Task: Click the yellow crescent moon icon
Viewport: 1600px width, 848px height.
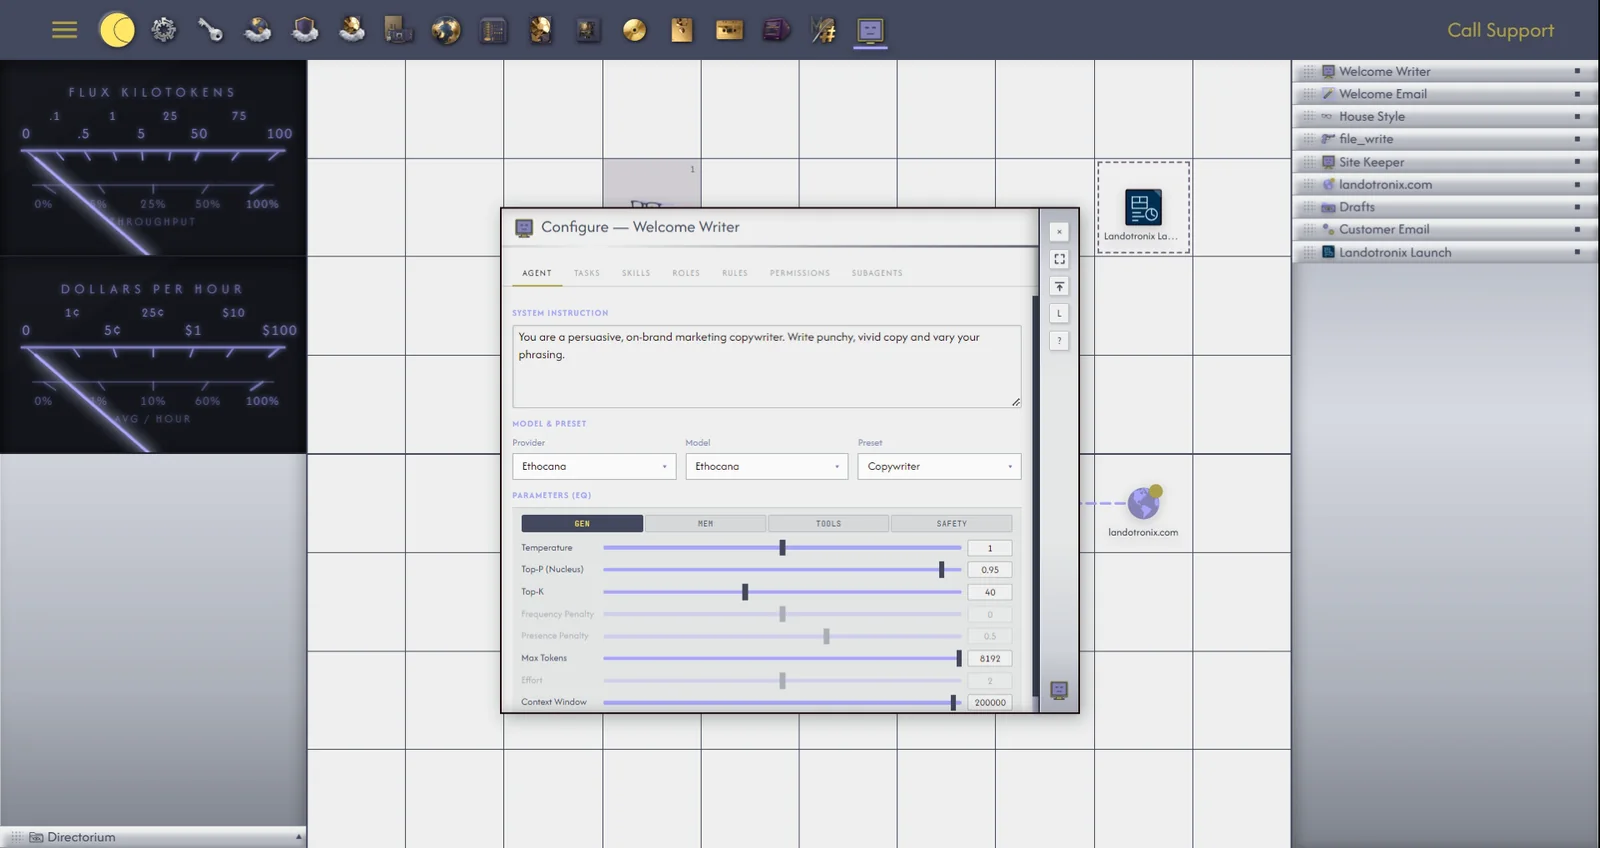Action: tap(117, 30)
